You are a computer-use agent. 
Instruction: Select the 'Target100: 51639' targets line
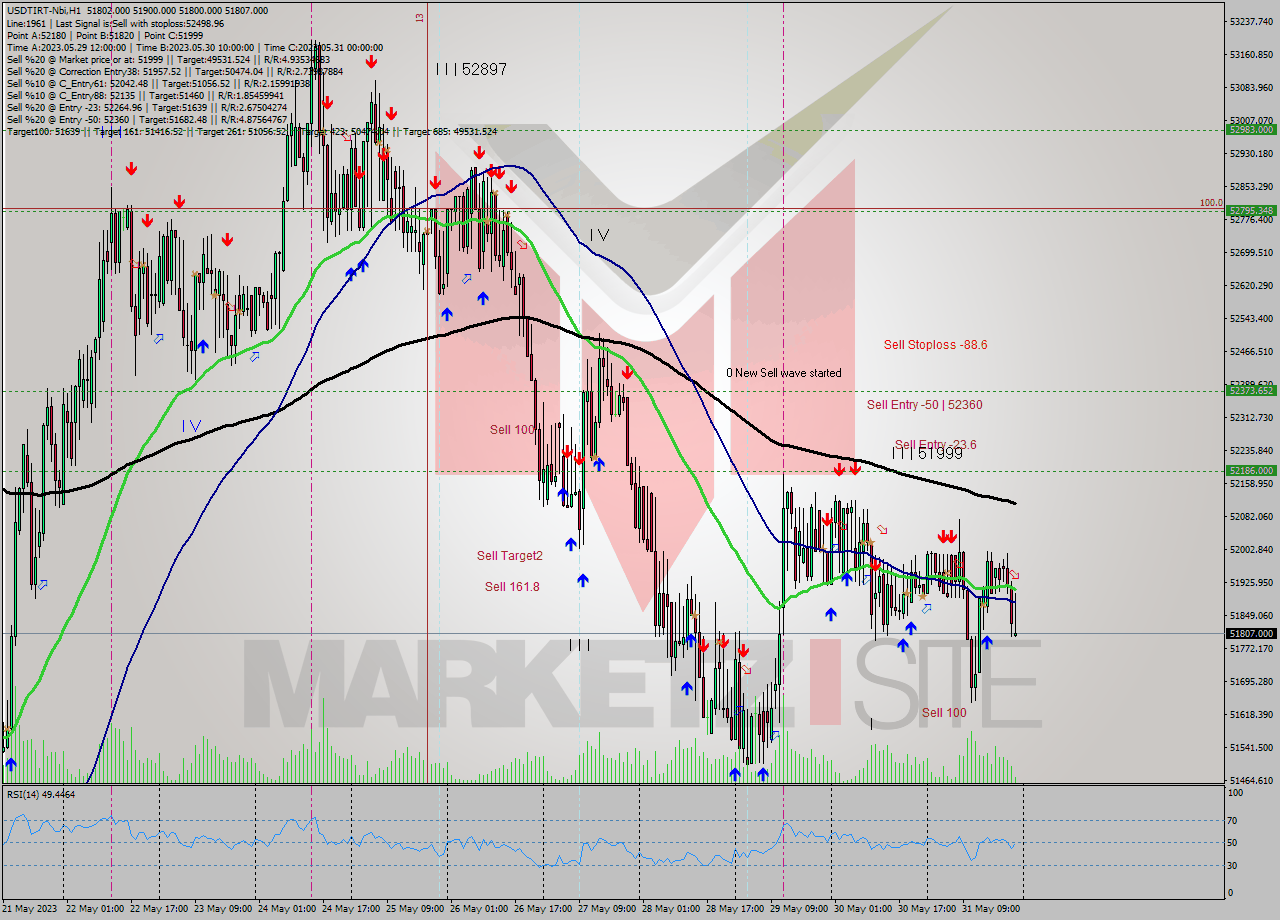(252, 131)
